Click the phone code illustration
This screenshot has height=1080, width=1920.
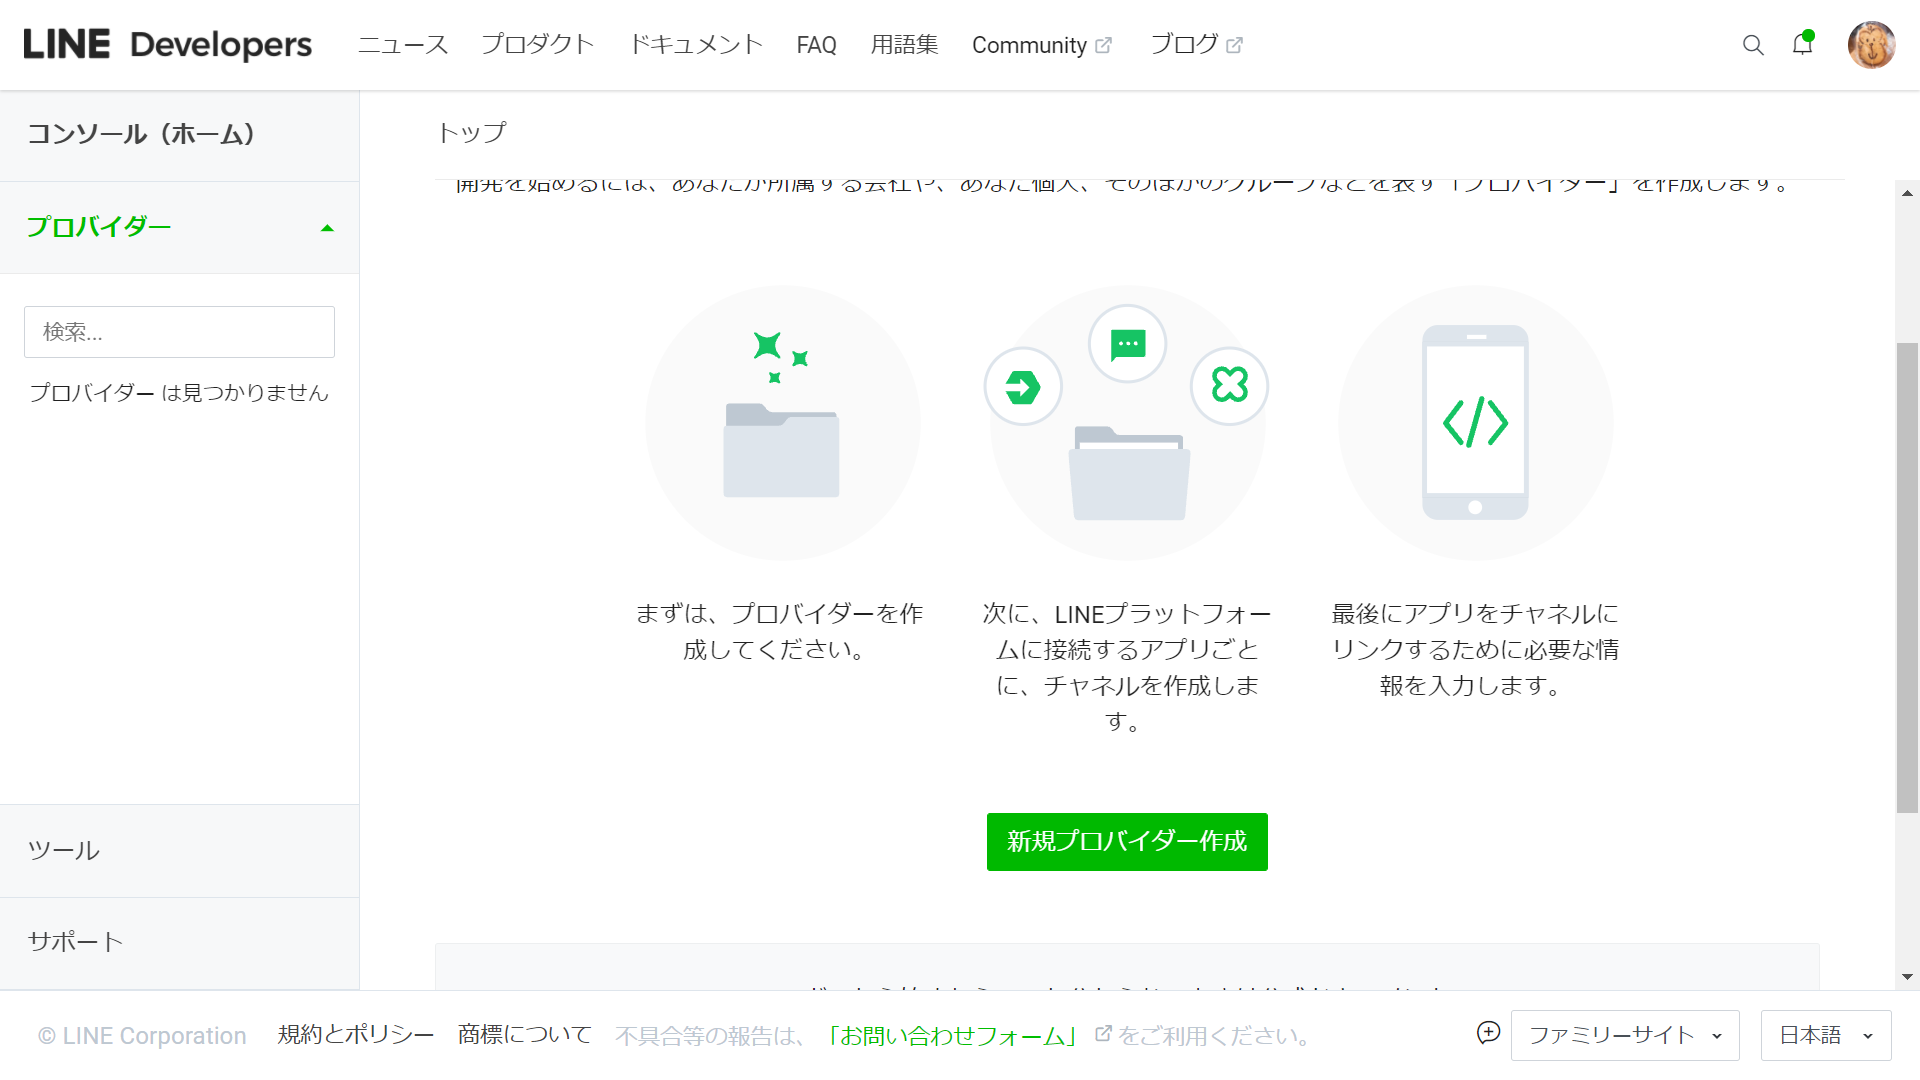click(1475, 422)
